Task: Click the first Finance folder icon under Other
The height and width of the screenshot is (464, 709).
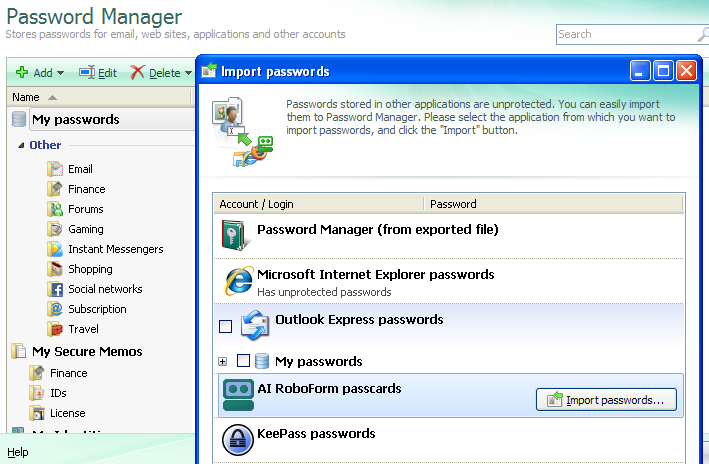Action: coord(55,189)
